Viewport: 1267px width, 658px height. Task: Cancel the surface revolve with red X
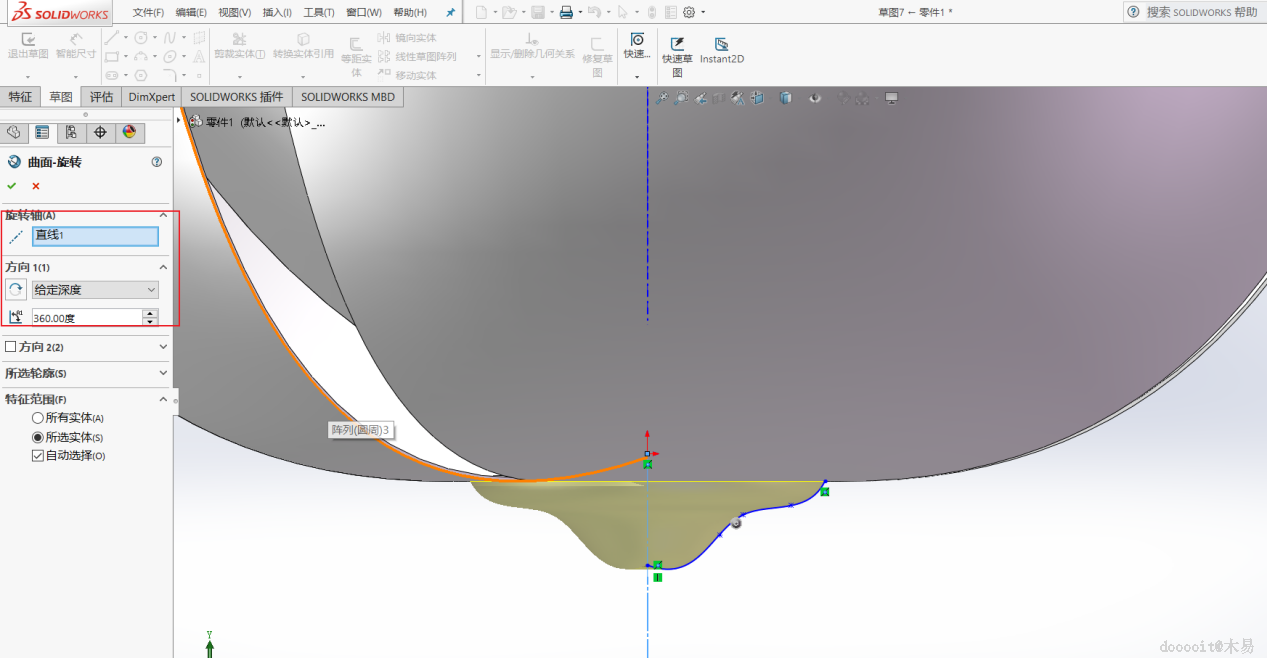[36, 186]
